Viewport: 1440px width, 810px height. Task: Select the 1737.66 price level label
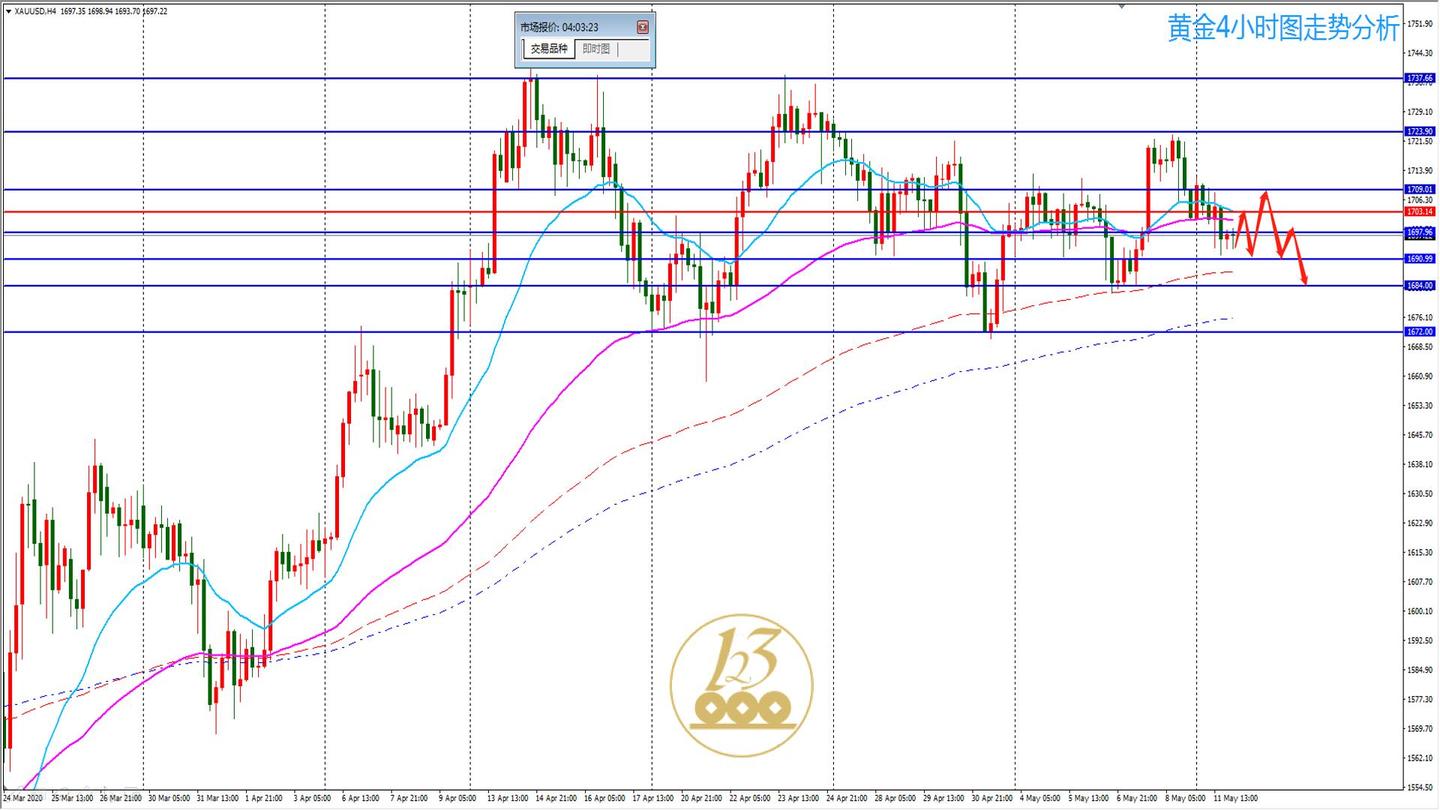(x=1420, y=77)
